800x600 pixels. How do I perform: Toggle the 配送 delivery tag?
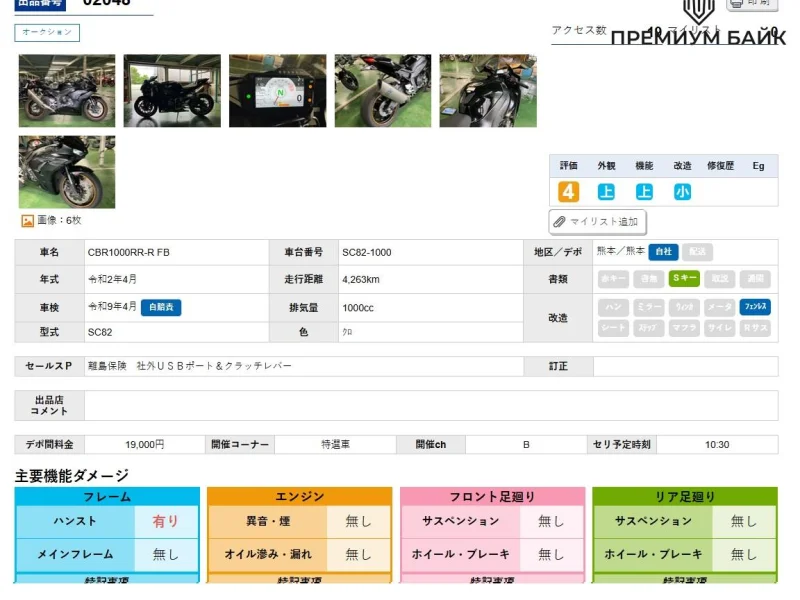[x=698, y=252]
